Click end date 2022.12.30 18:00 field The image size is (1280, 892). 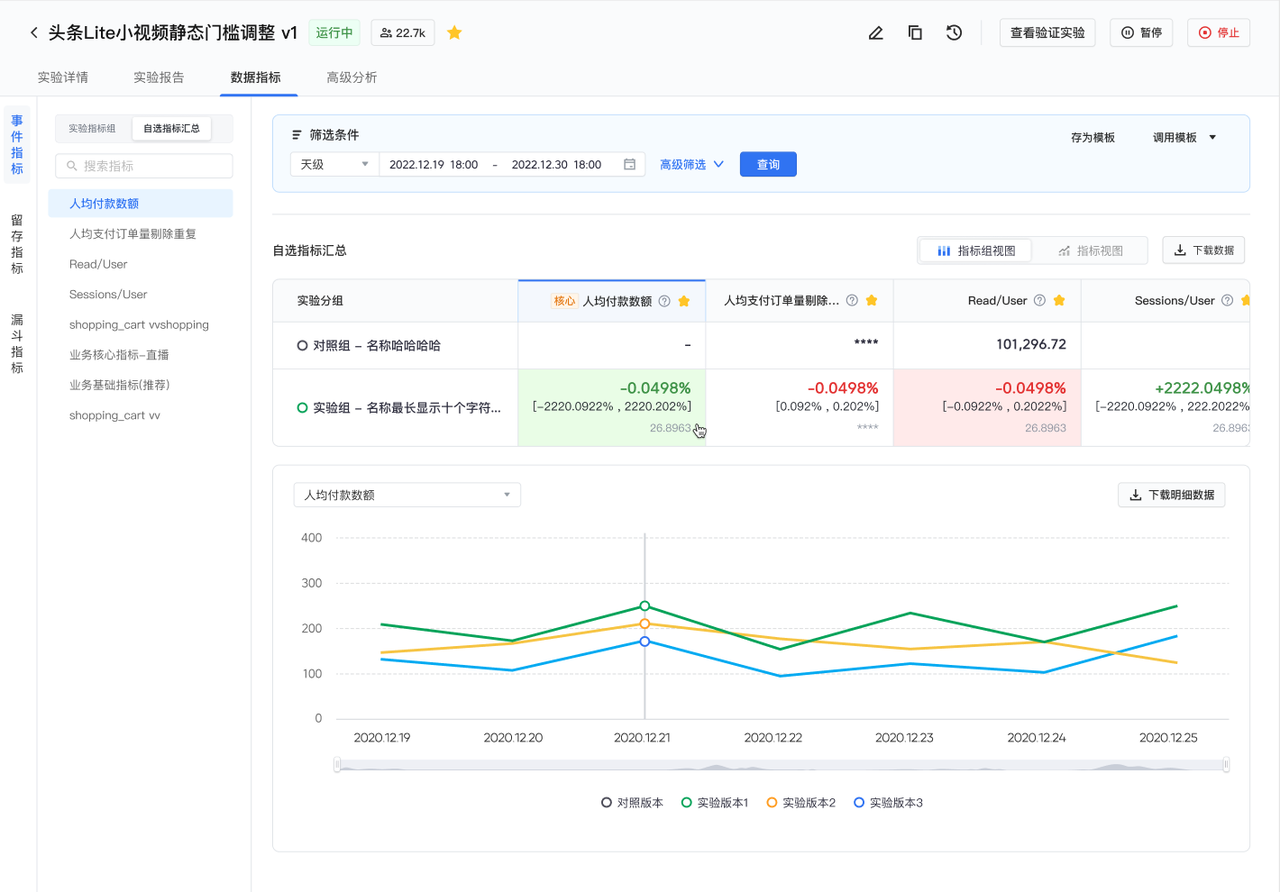click(556, 164)
